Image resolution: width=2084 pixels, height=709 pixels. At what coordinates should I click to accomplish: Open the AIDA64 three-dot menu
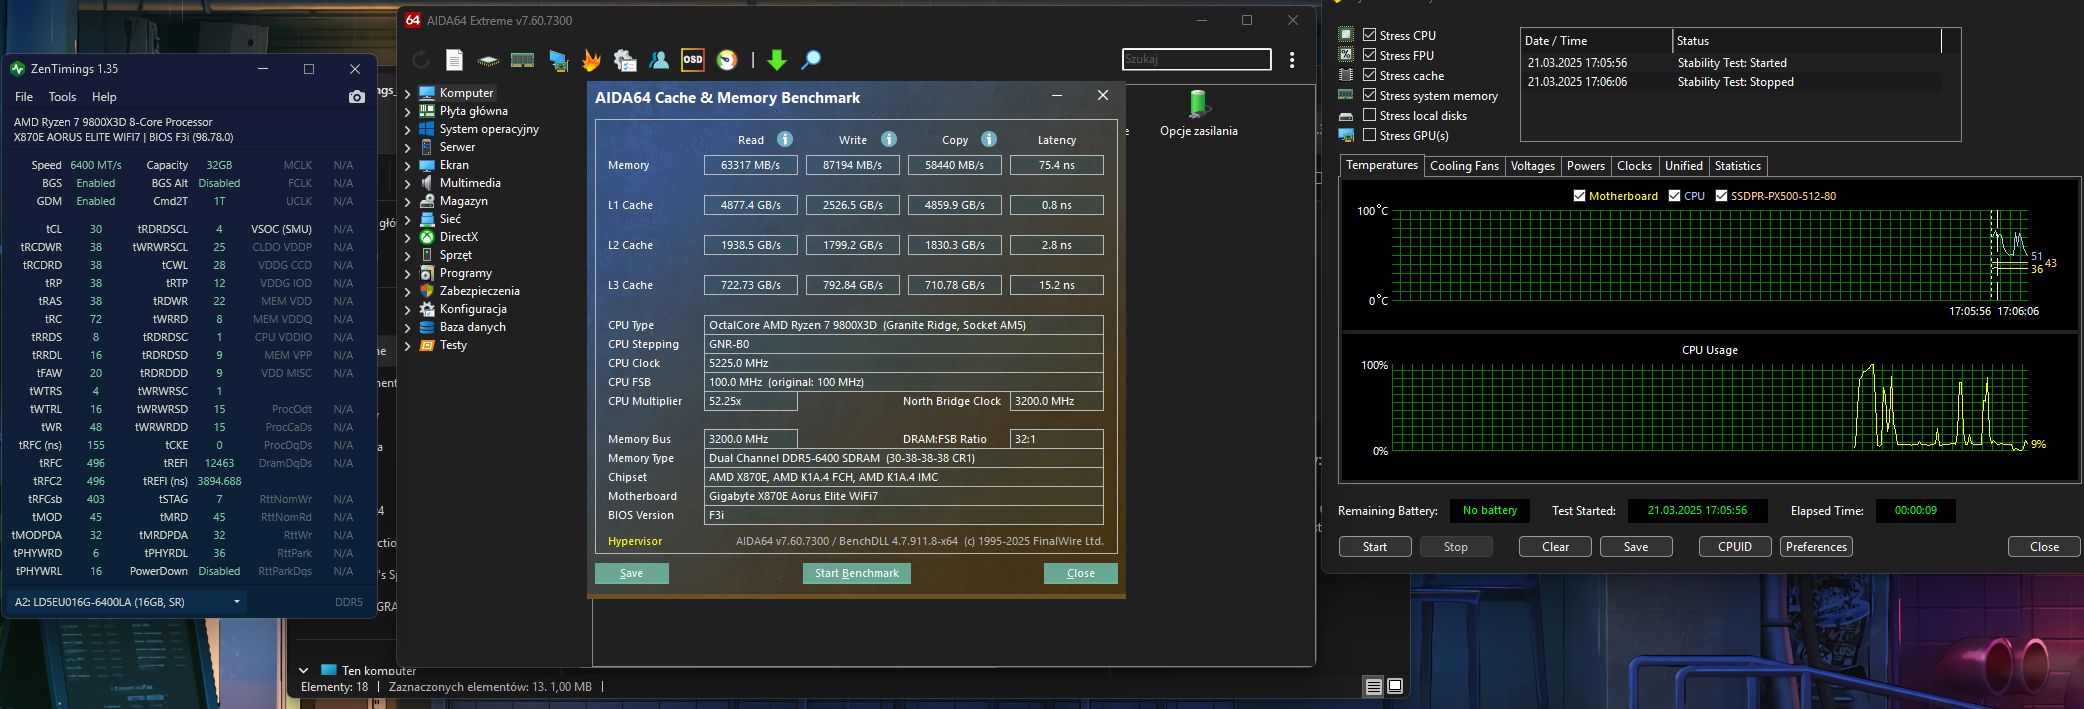1292,60
